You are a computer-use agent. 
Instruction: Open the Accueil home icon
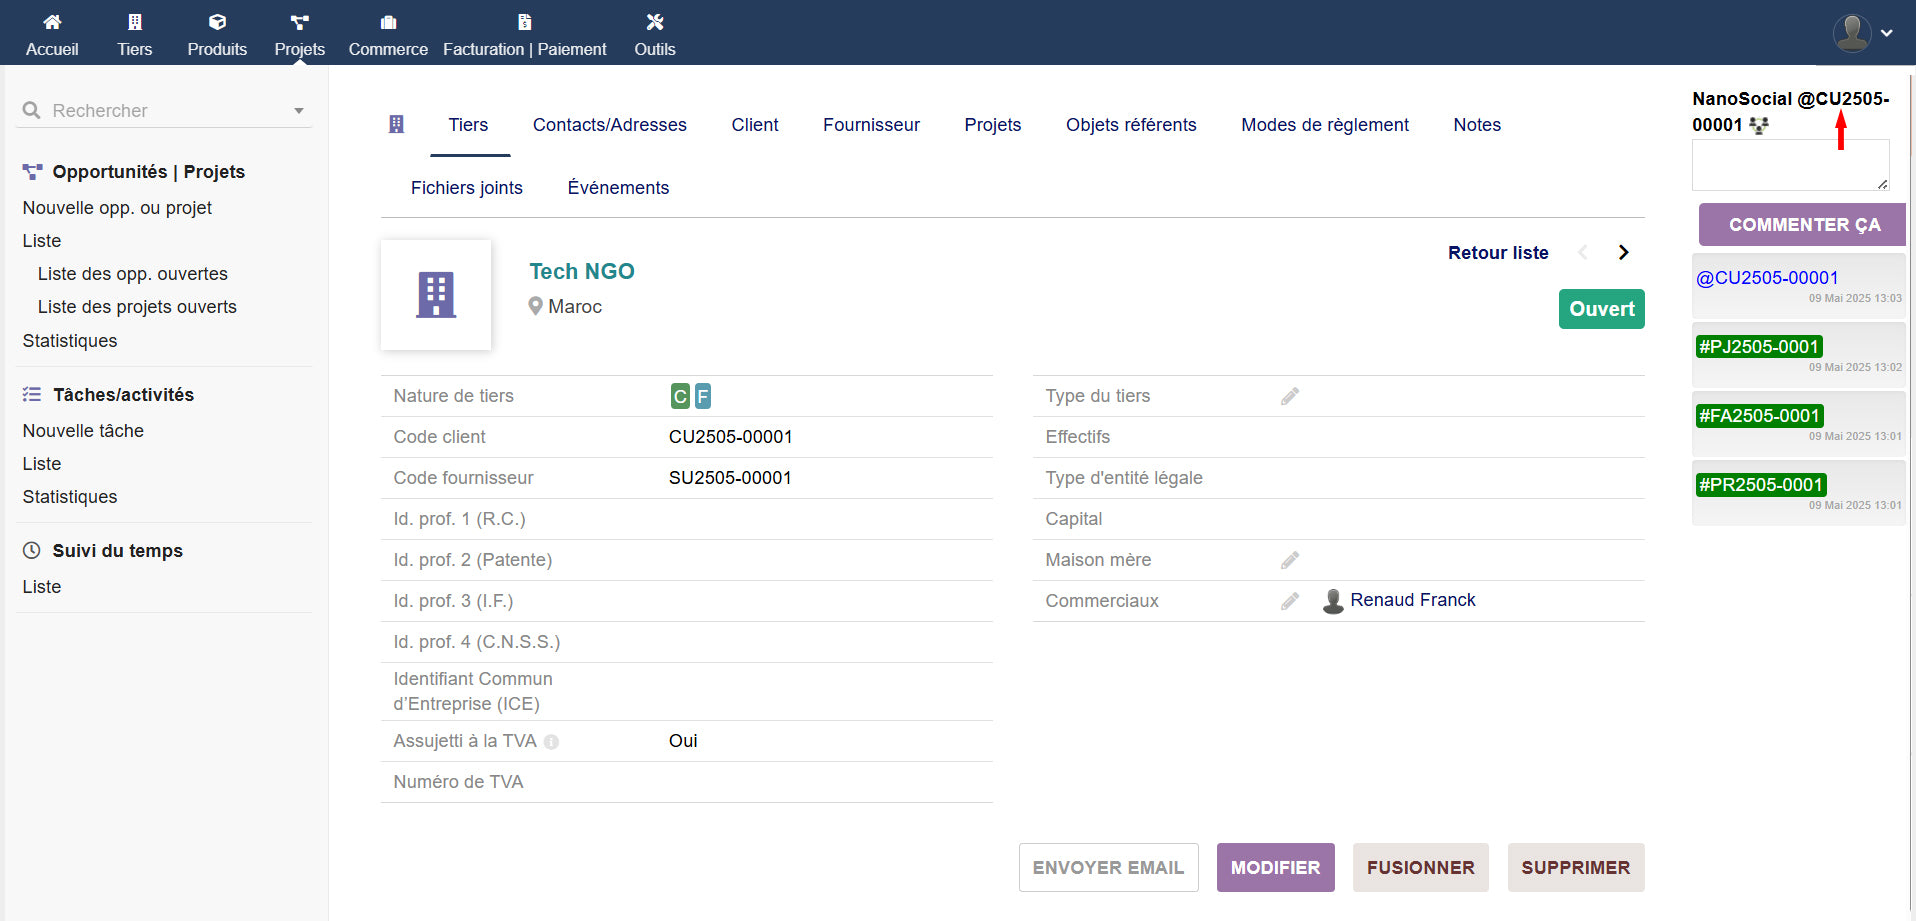pos(52,22)
